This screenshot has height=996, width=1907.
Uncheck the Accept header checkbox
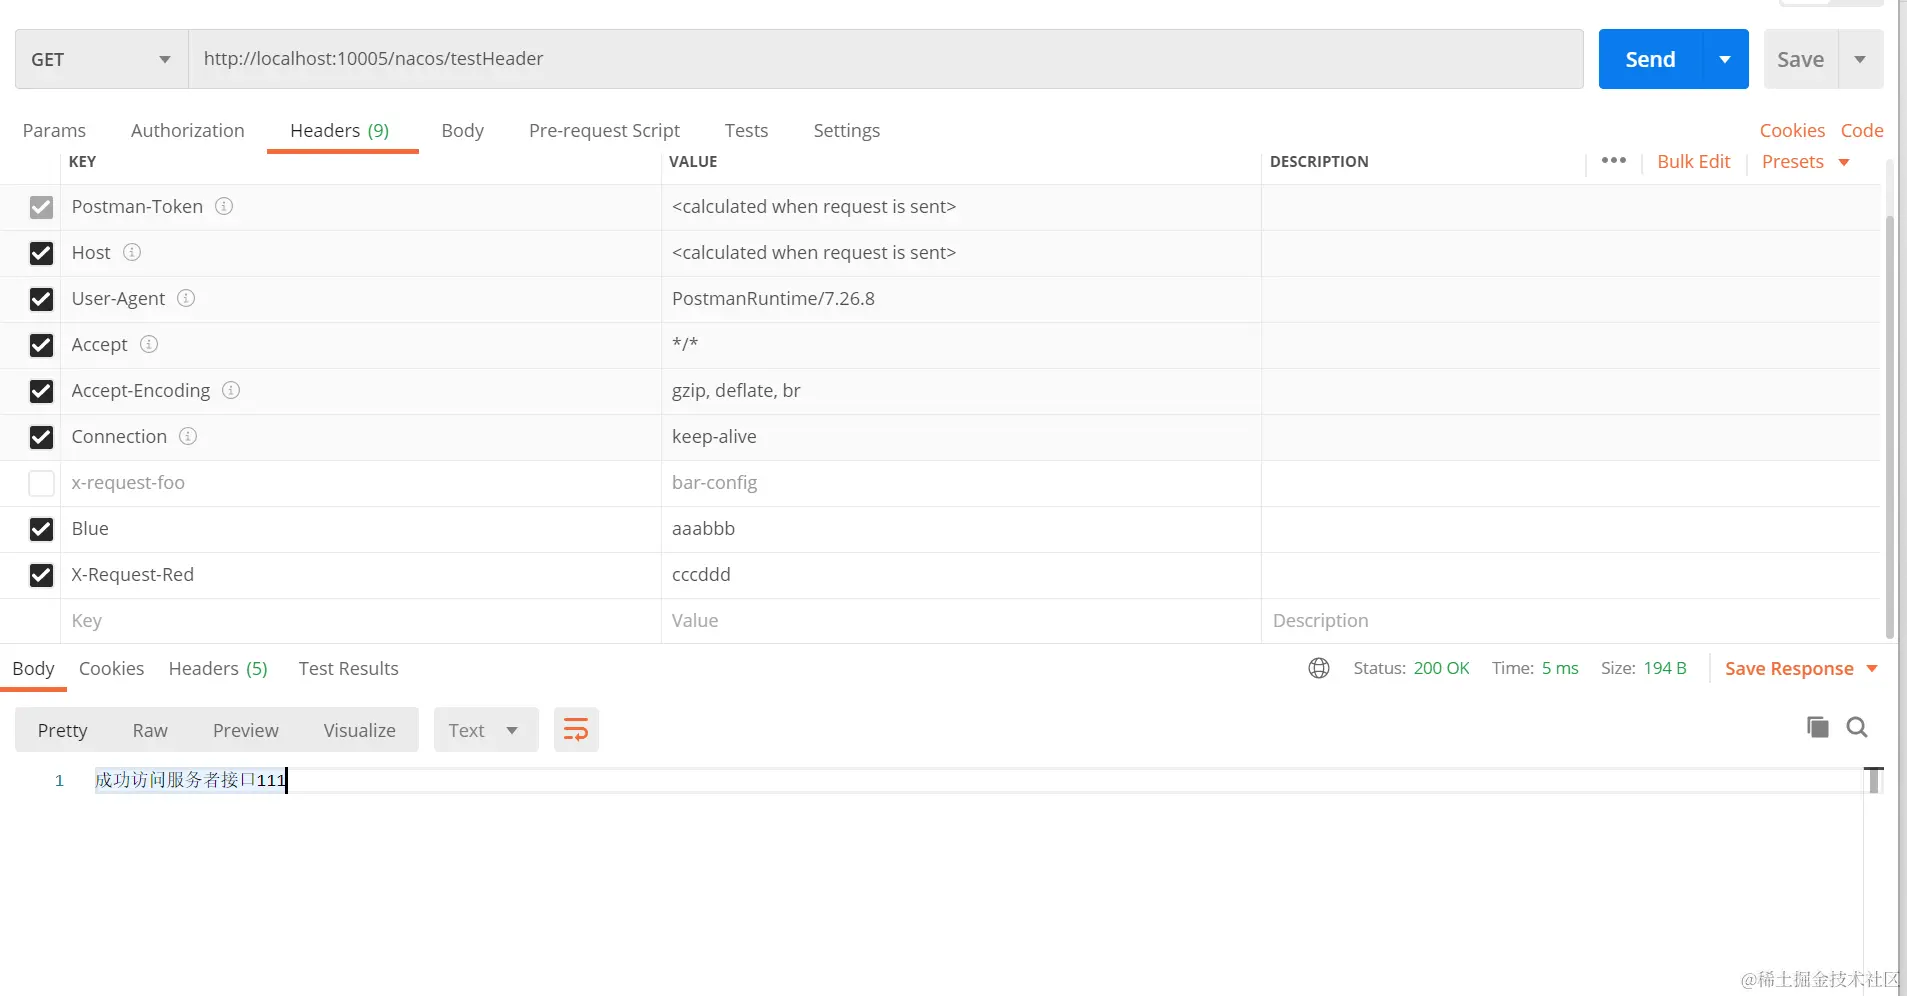click(41, 345)
